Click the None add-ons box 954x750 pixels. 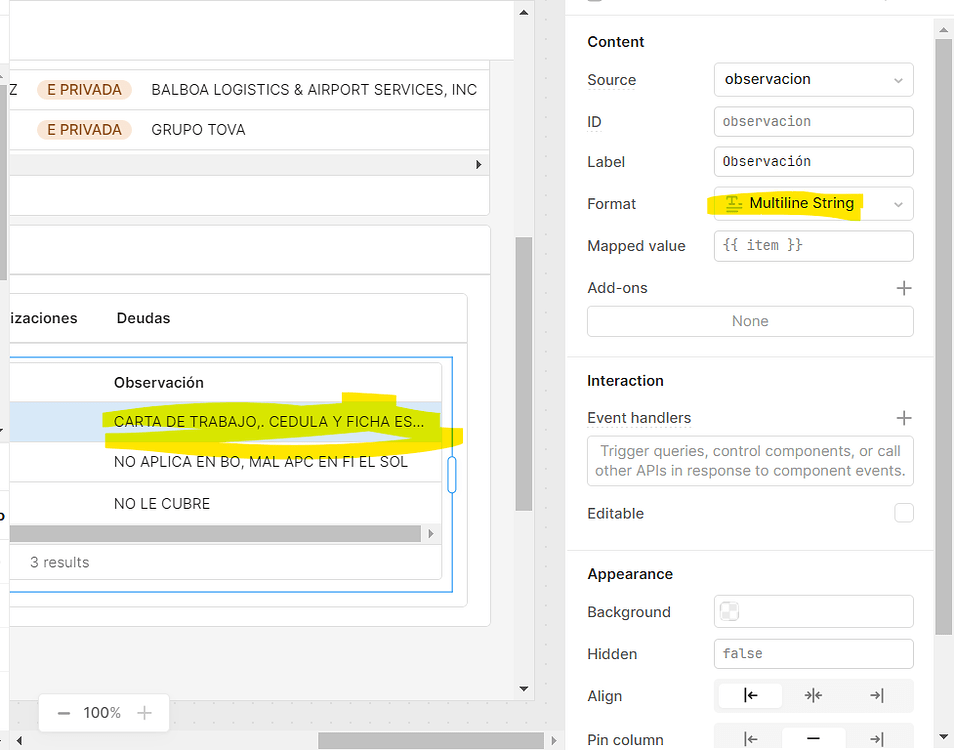coord(750,321)
